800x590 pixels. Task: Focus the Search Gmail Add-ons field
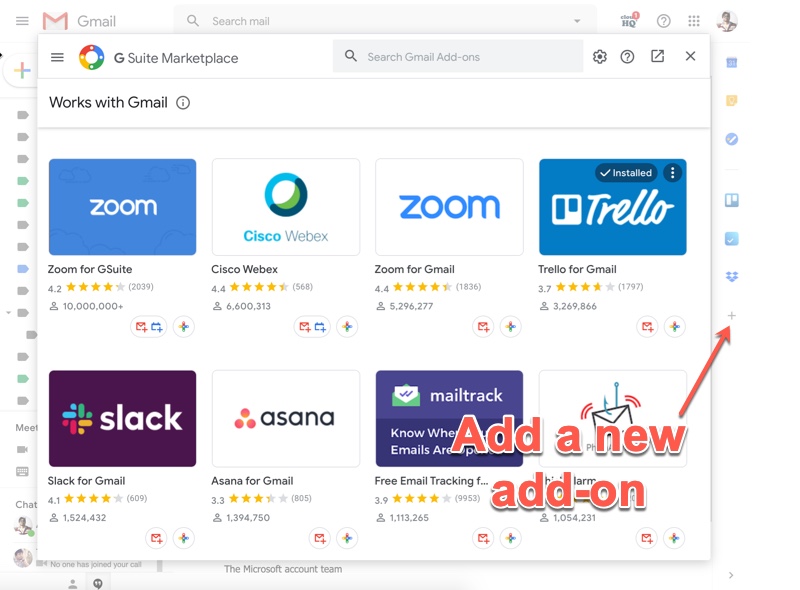[458, 57]
